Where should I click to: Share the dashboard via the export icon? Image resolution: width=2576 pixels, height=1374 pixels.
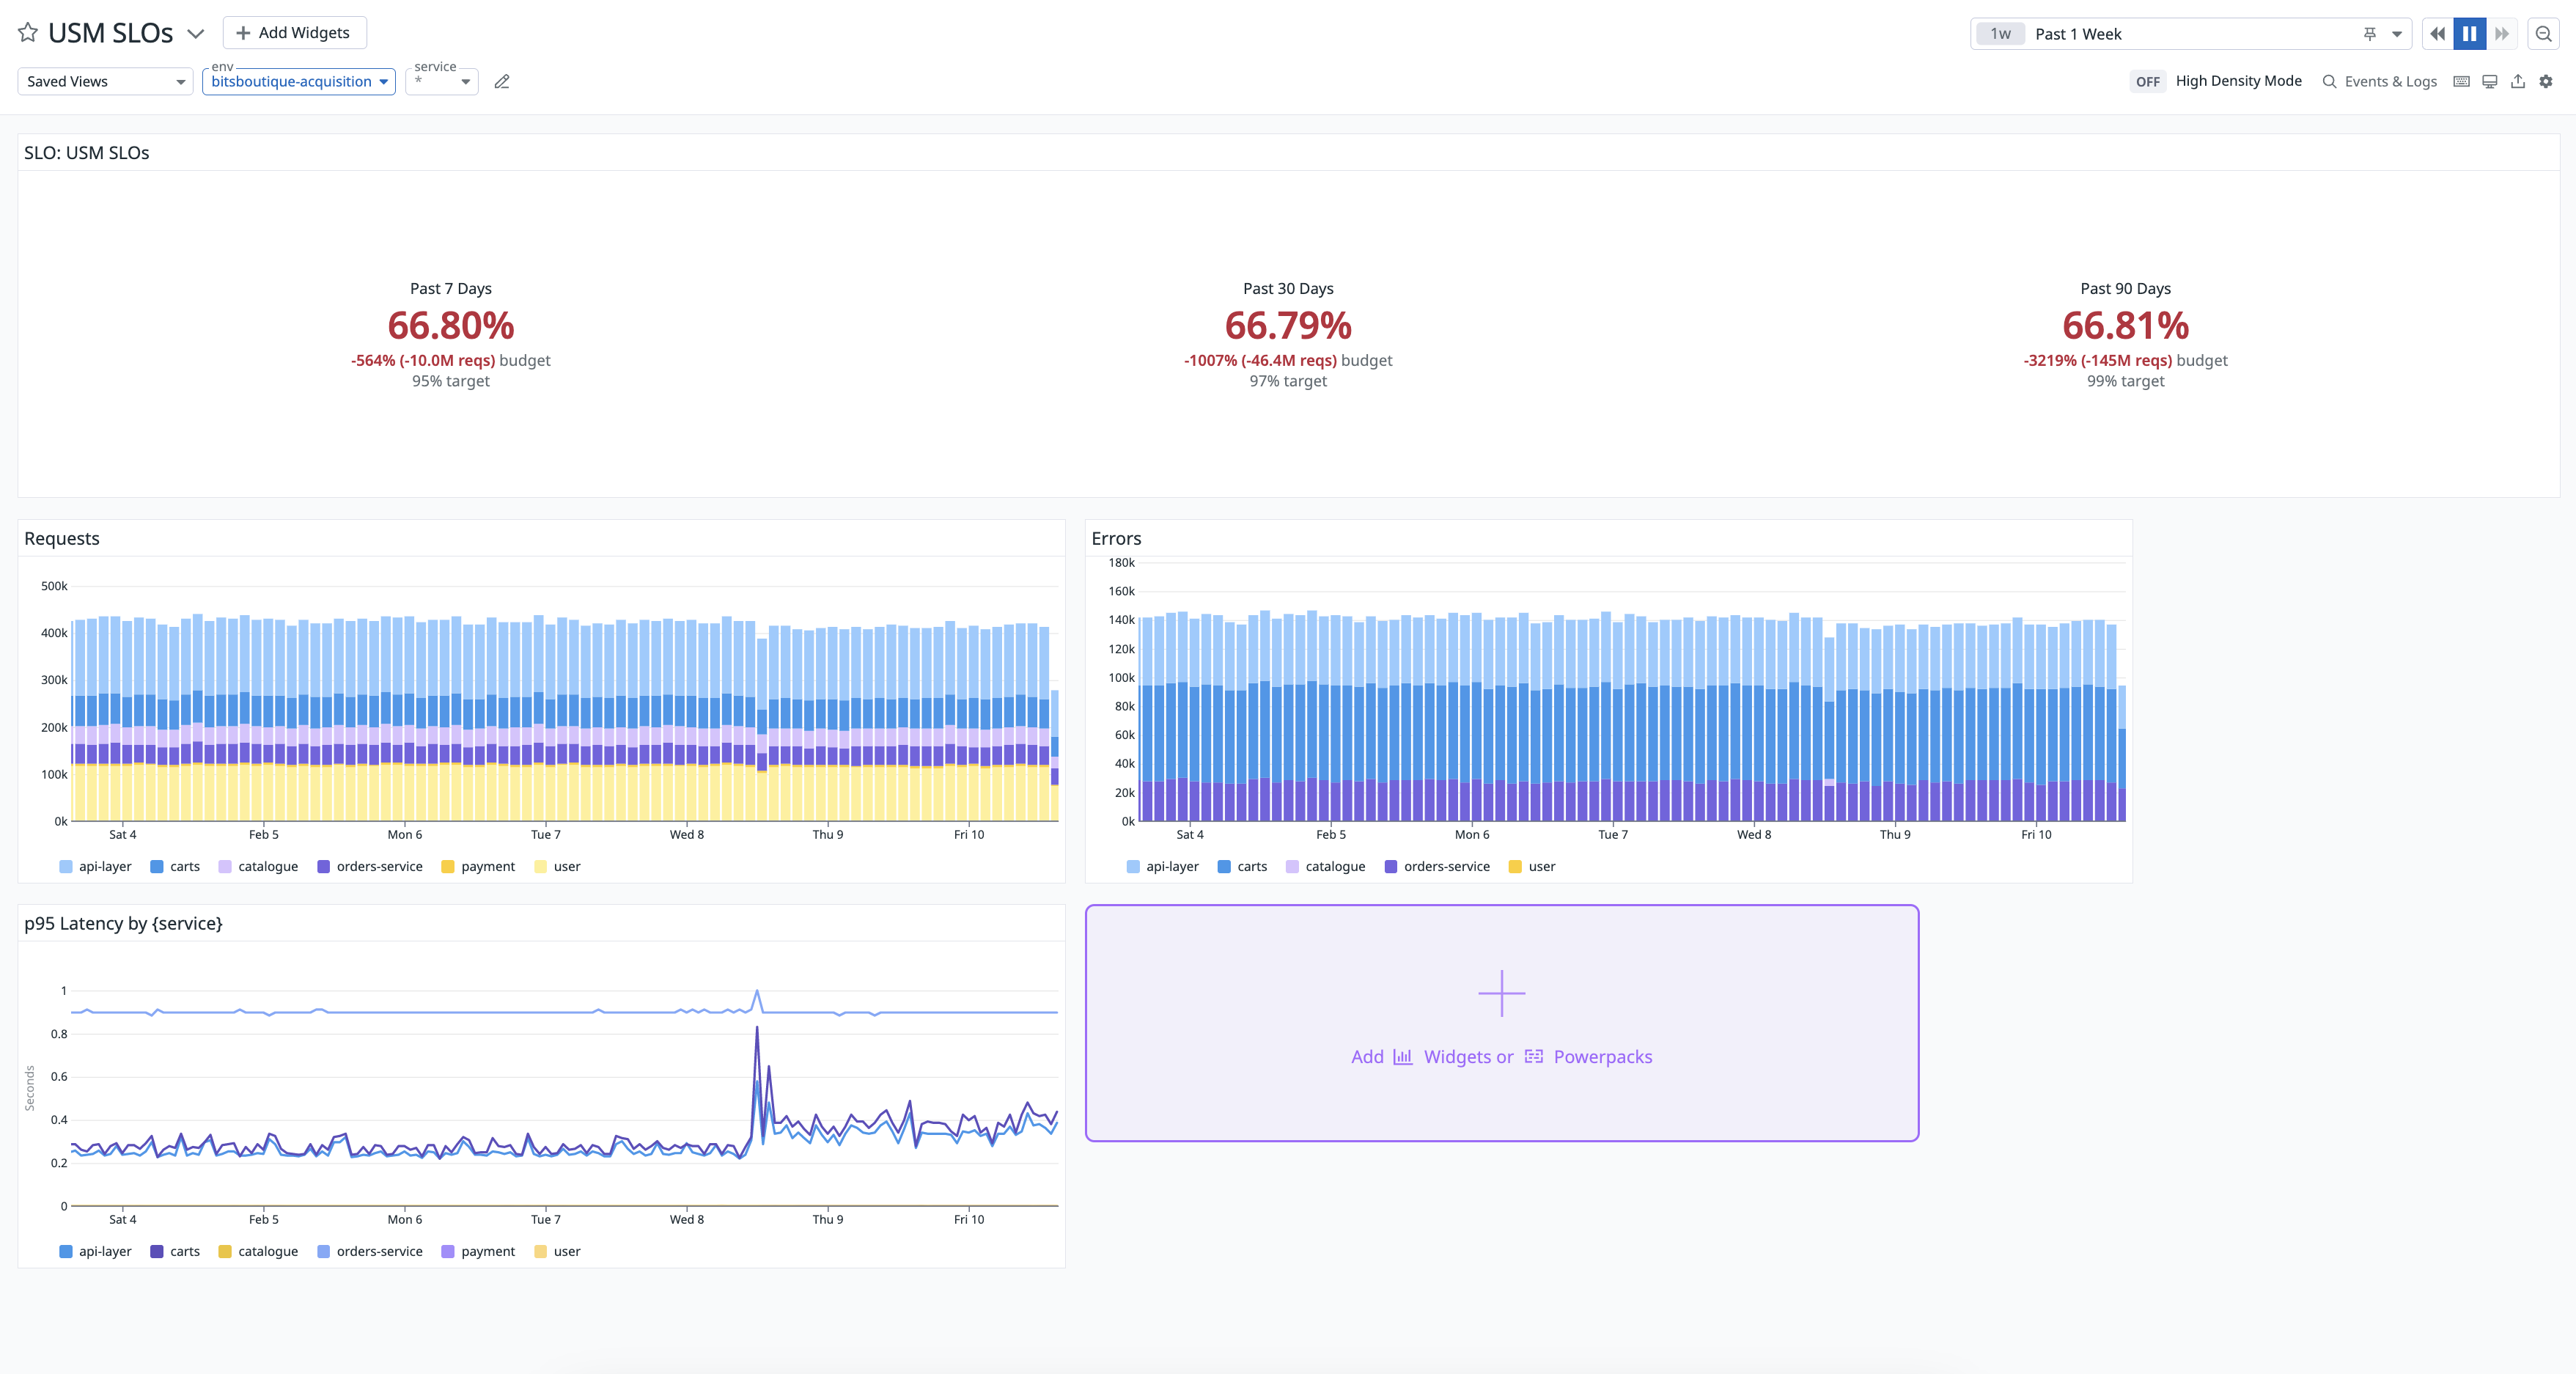coord(2517,81)
